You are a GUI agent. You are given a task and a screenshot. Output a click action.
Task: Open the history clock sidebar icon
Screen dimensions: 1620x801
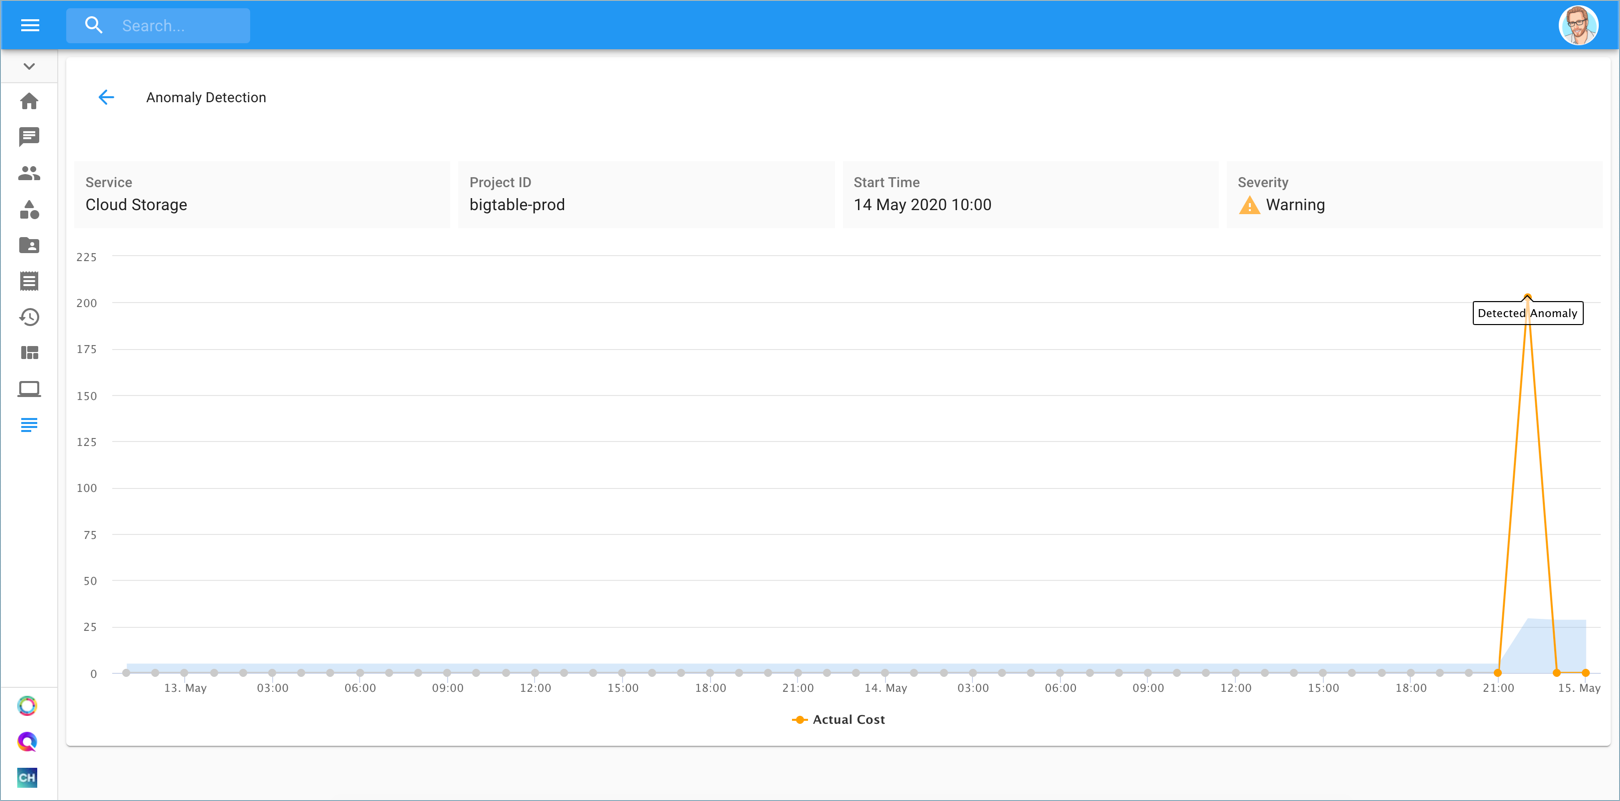29,317
